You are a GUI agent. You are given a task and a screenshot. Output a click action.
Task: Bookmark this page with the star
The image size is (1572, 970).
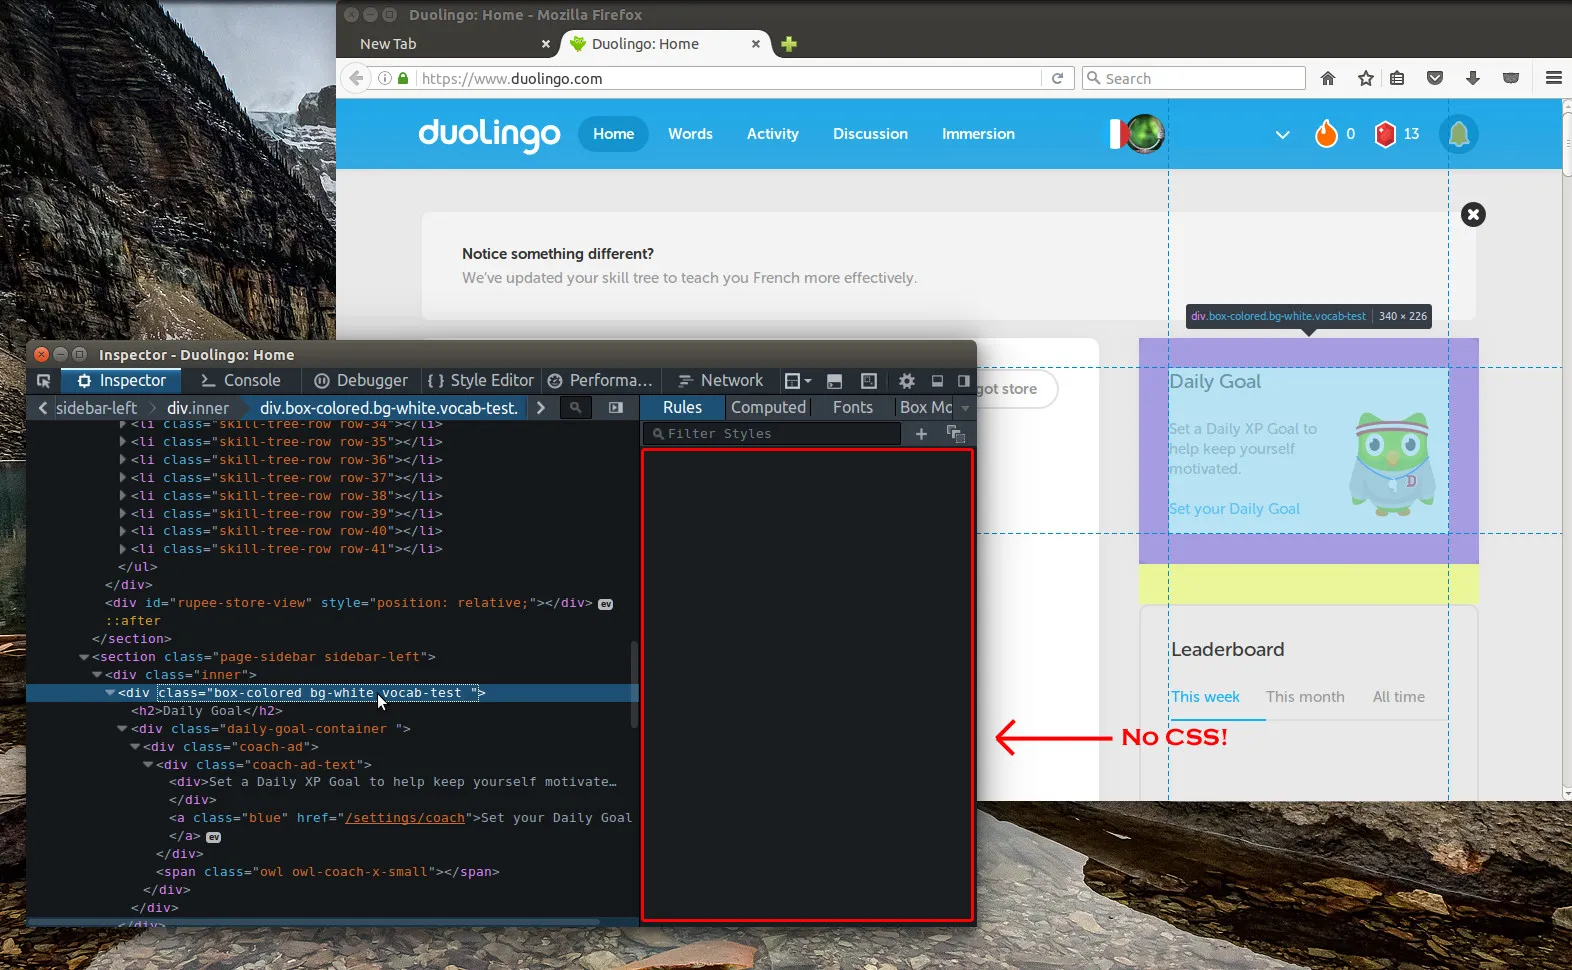(x=1366, y=78)
